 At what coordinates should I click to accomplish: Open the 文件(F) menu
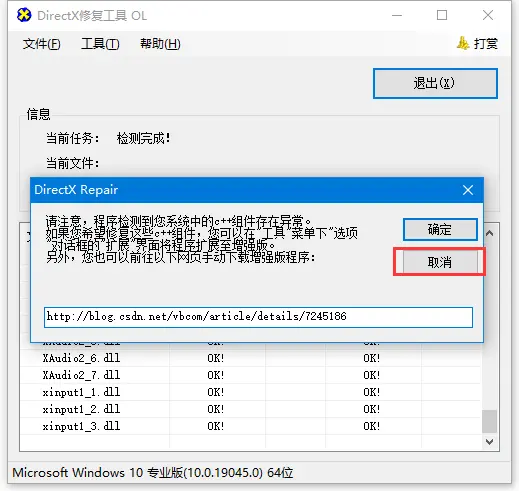pos(41,44)
